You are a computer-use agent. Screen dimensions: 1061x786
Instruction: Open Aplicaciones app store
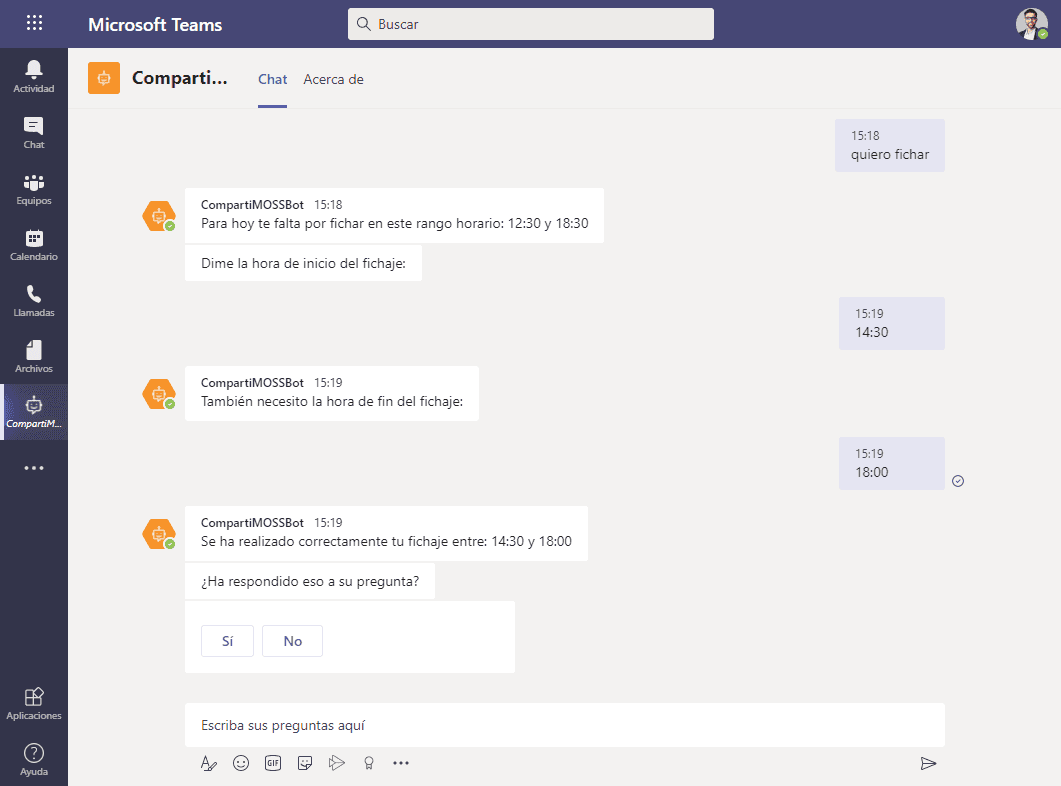[34, 703]
